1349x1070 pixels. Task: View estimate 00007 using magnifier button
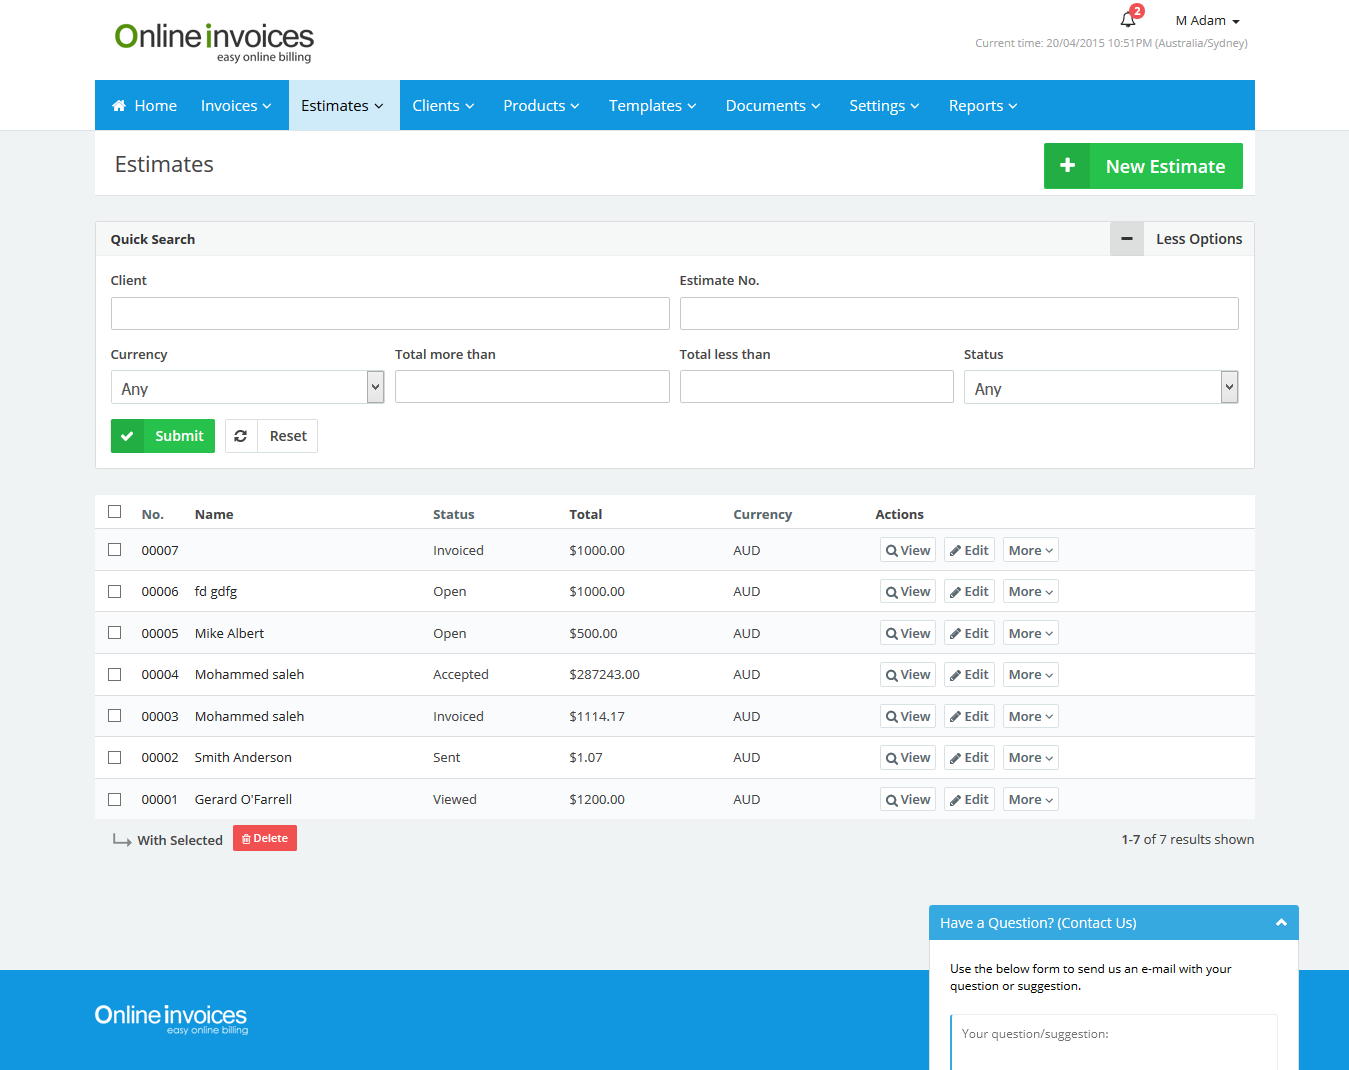pyautogui.click(x=907, y=550)
